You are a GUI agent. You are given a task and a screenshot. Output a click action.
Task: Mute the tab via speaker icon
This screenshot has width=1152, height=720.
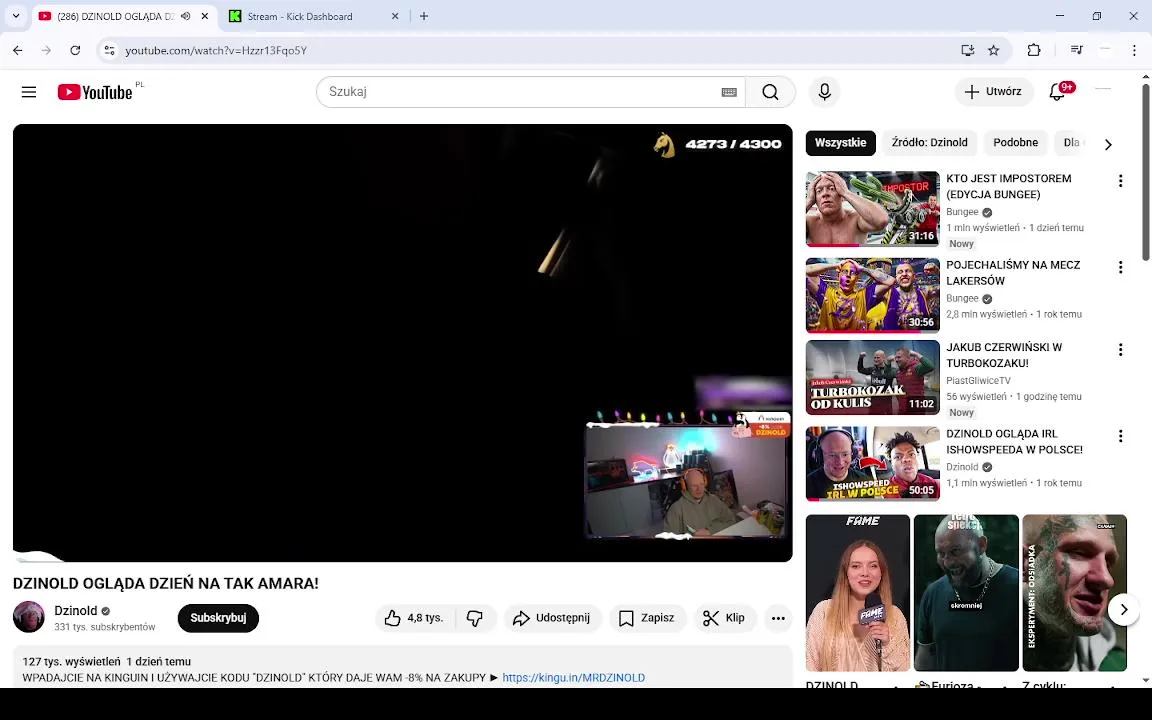tap(186, 16)
